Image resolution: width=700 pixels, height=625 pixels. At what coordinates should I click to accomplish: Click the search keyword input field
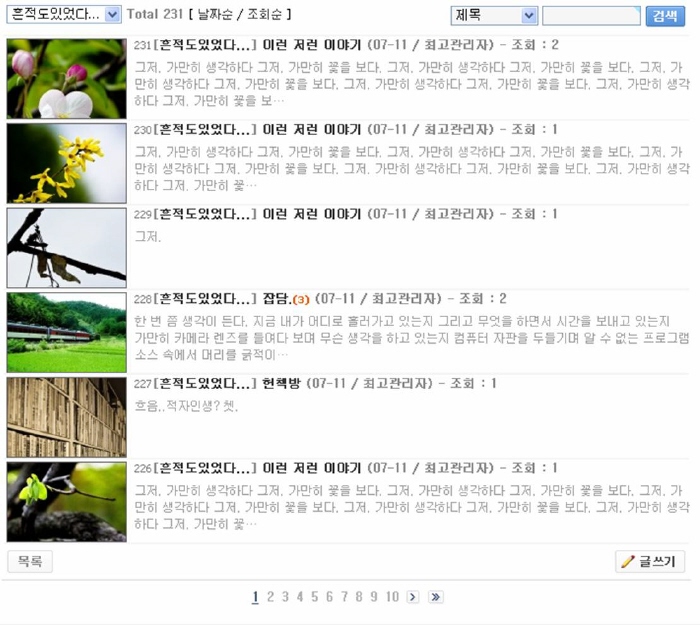pos(592,16)
